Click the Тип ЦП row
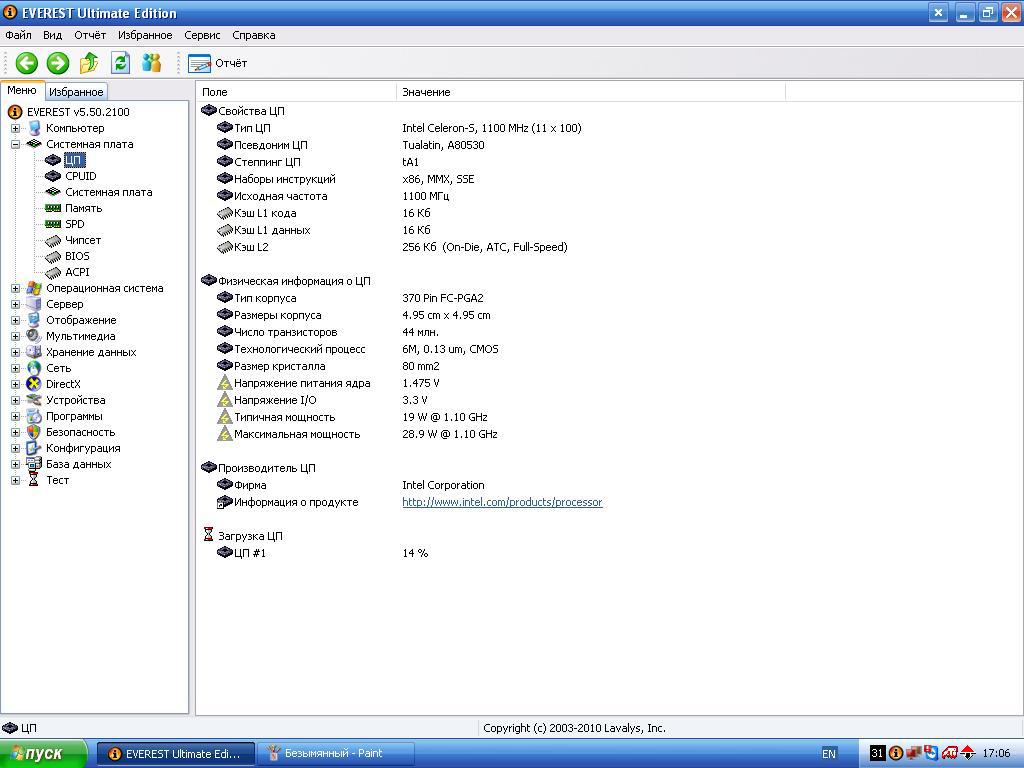Viewport: 1024px width, 768px height. pos(398,128)
